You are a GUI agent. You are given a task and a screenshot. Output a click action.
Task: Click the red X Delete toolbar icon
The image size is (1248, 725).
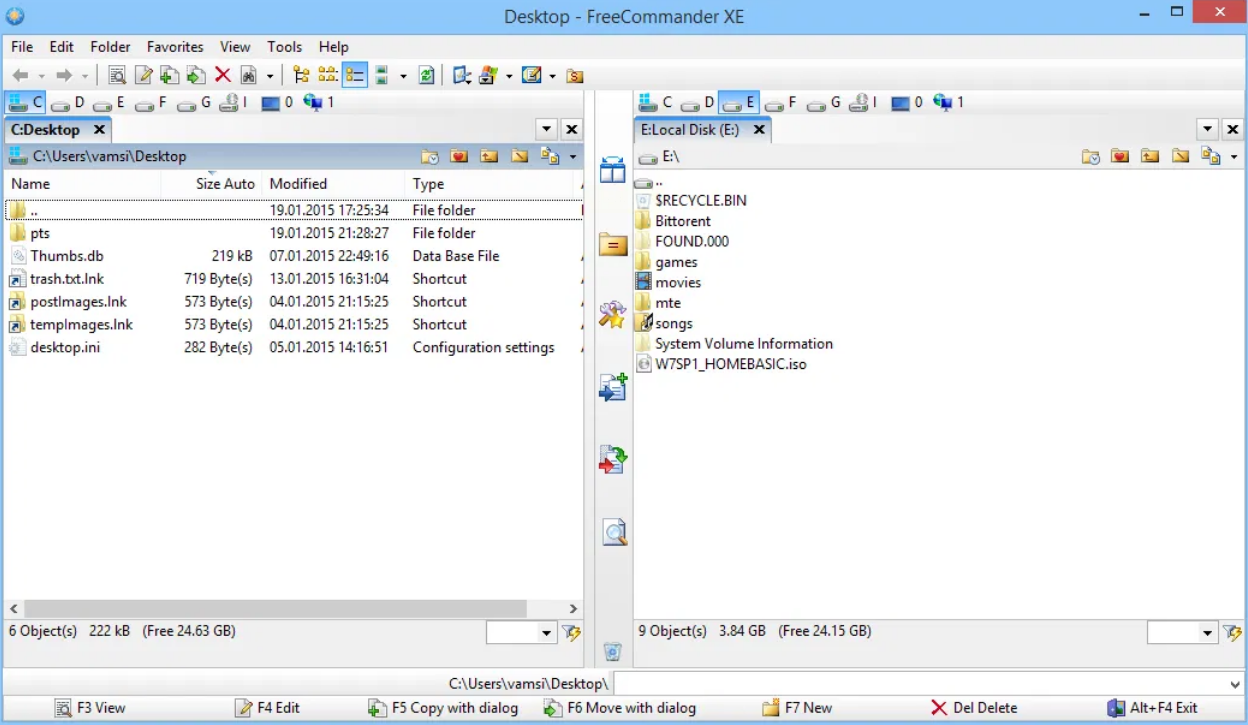pyautogui.click(x=223, y=75)
